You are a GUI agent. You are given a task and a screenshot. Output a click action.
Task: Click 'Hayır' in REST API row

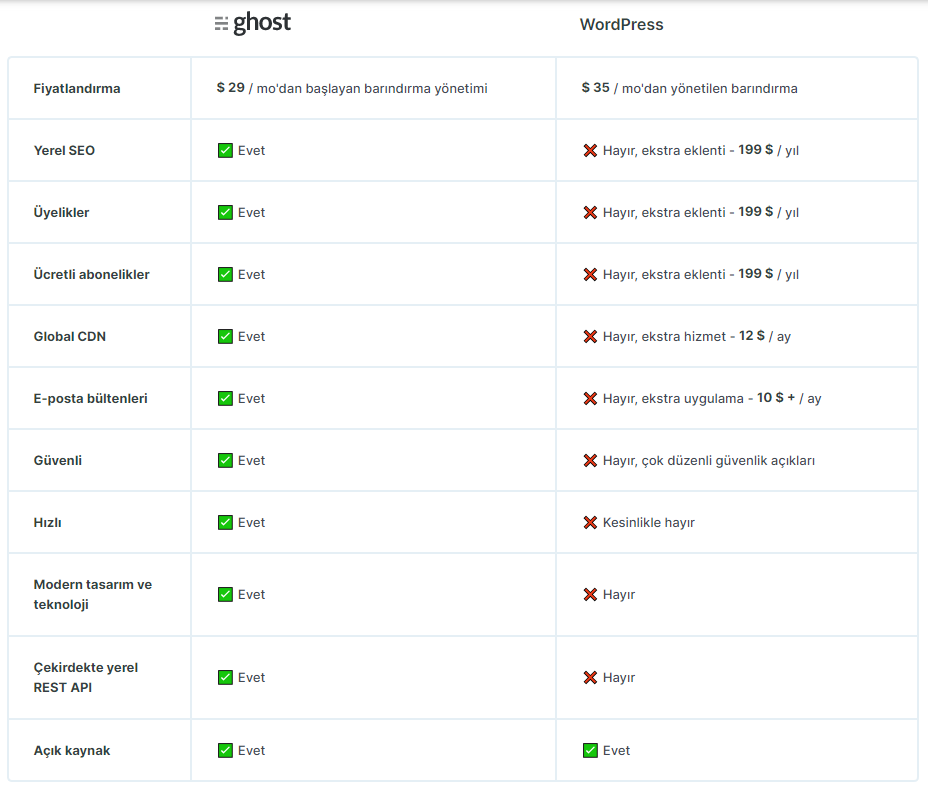coord(619,678)
